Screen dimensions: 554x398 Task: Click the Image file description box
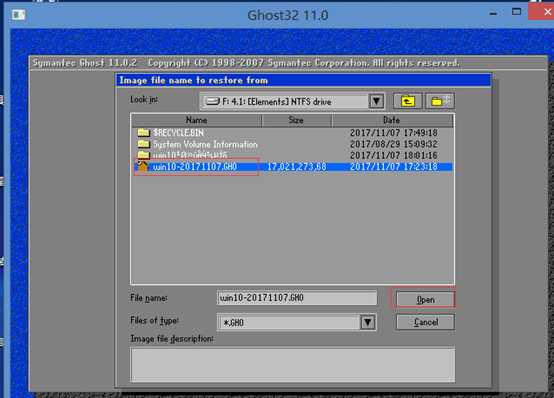tap(293, 365)
